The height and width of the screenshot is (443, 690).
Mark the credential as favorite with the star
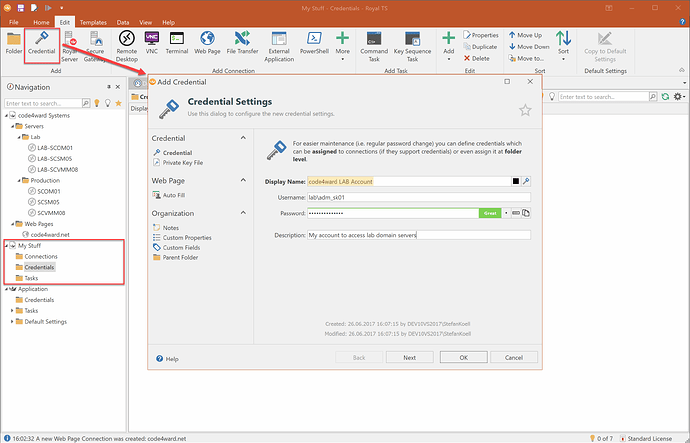[525, 110]
